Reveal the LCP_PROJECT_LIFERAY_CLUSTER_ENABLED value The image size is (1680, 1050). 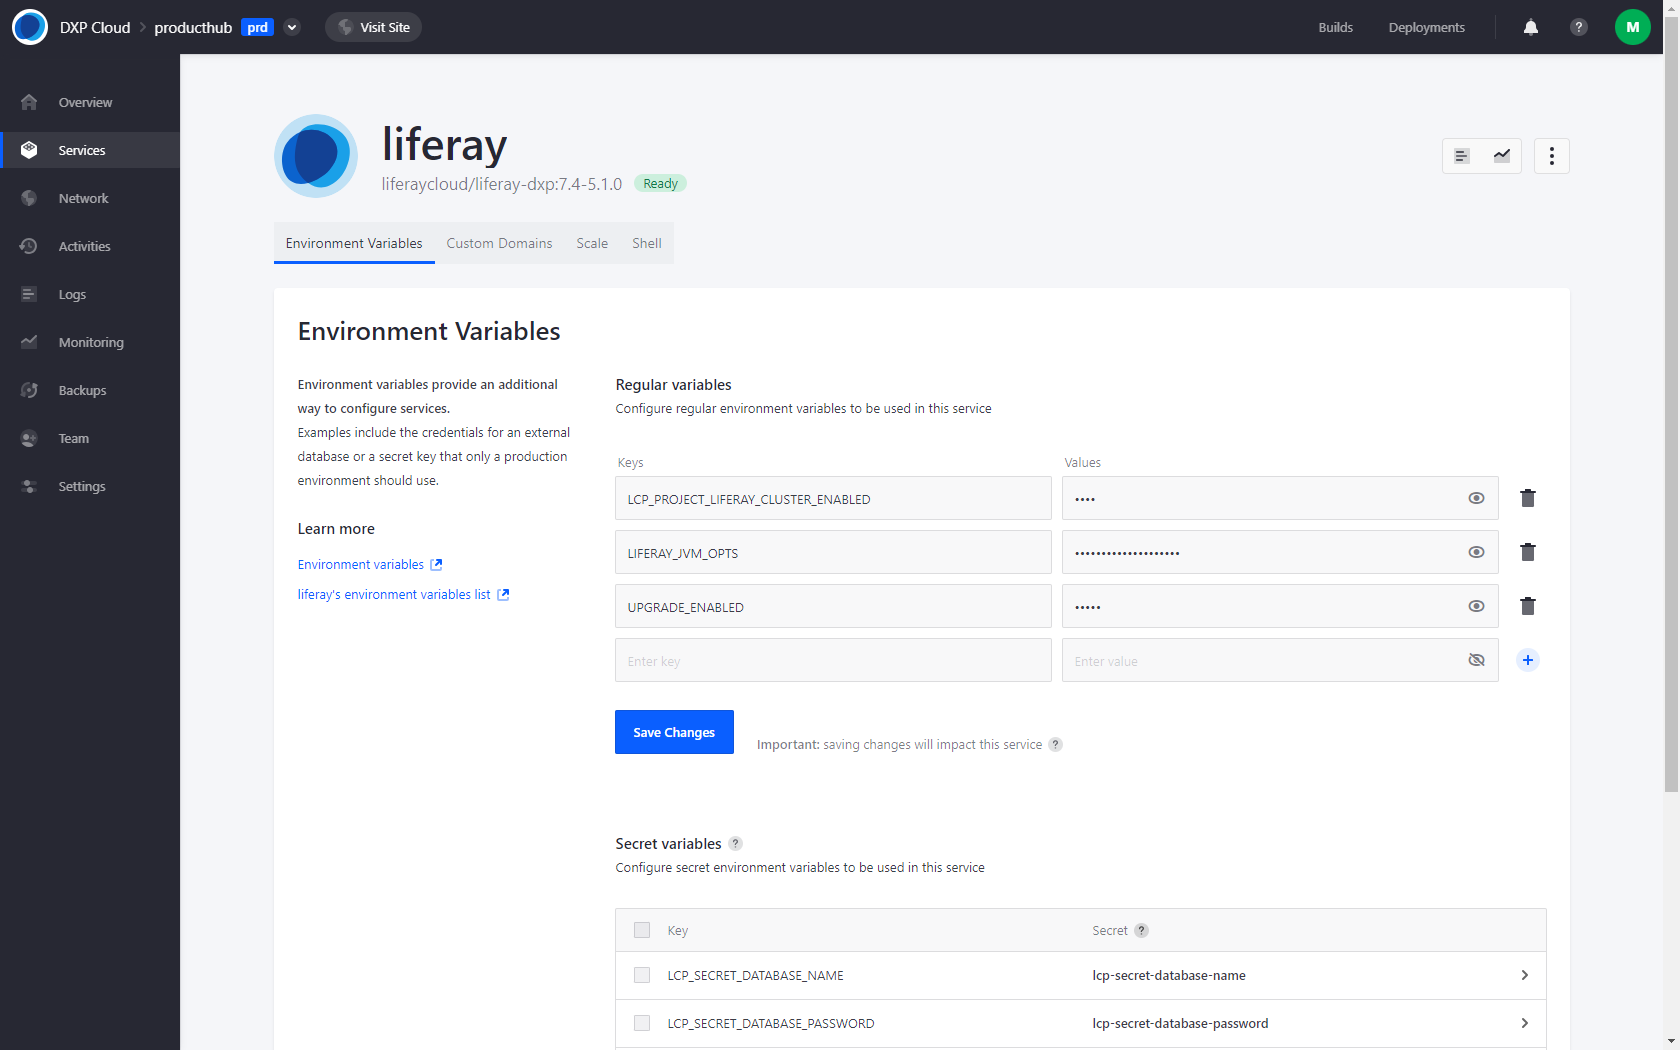pos(1476,498)
